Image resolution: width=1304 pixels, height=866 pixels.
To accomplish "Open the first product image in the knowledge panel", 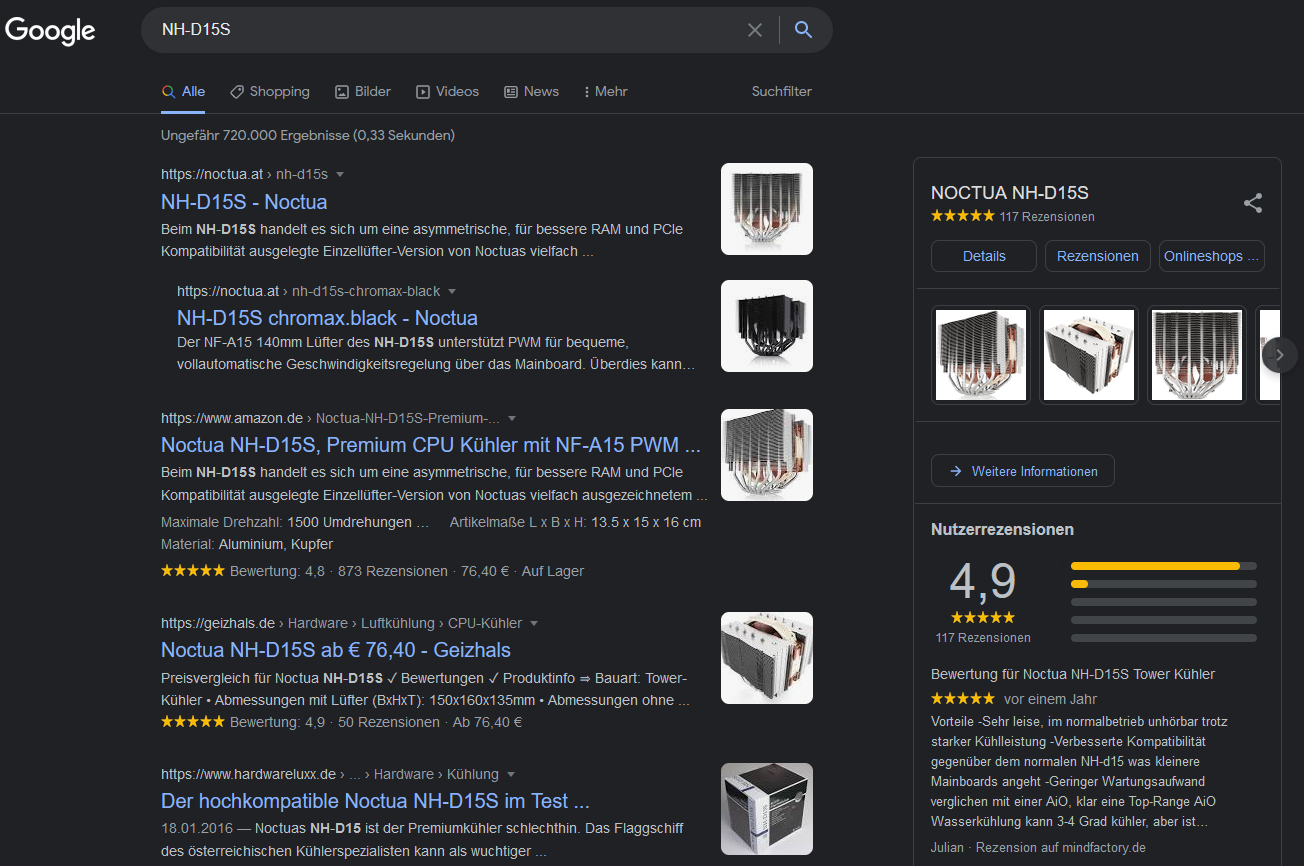I will click(981, 355).
